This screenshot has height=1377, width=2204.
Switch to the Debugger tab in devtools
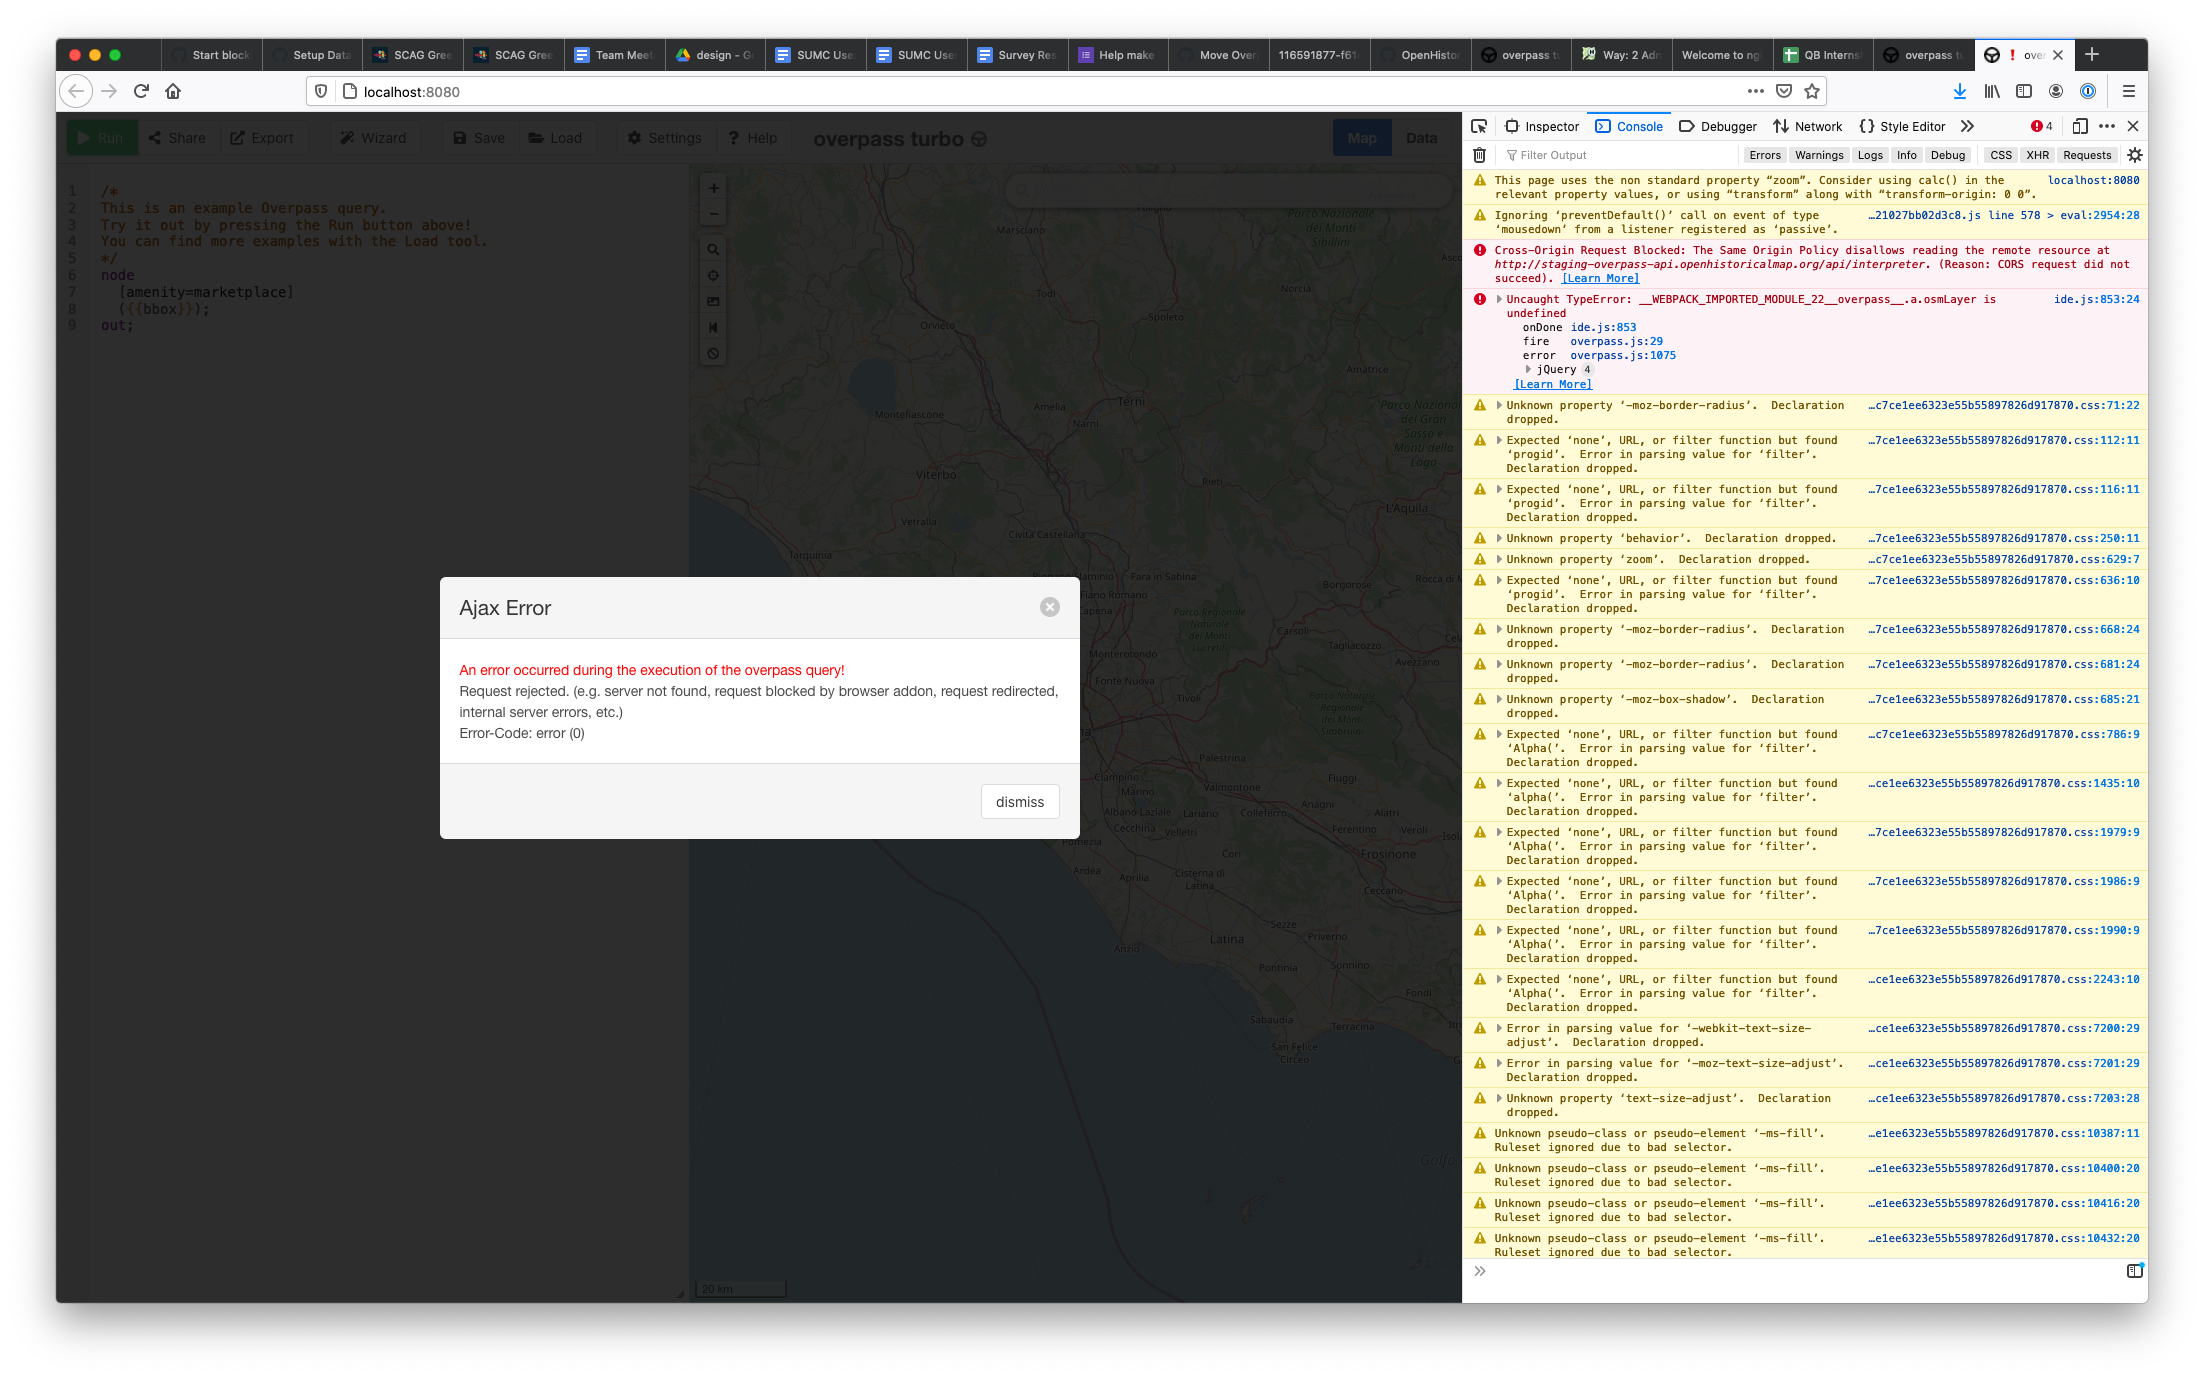tap(1717, 126)
